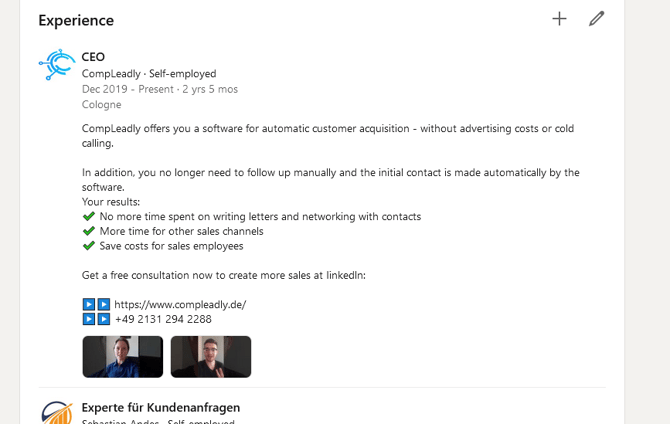Click the CEO job title

(93, 57)
